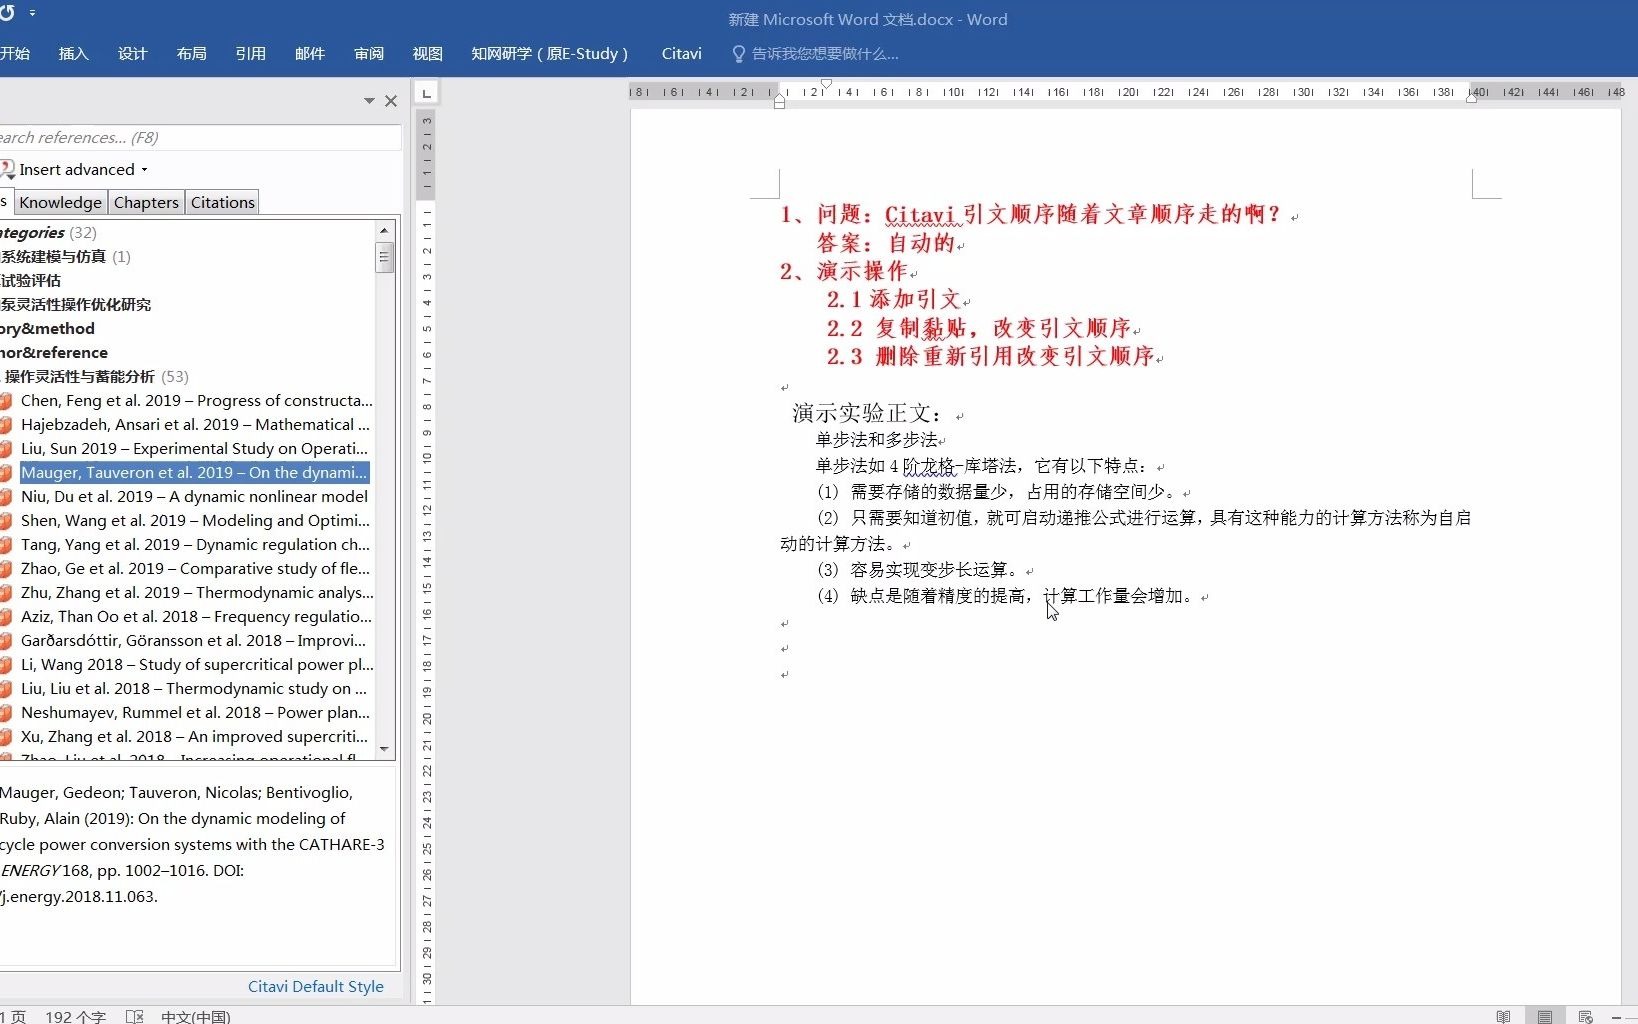The height and width of the screenshot is (1024, 1638).
Task: Select reference Chen, Feng et al. 2019
Action: pos(196,401)
